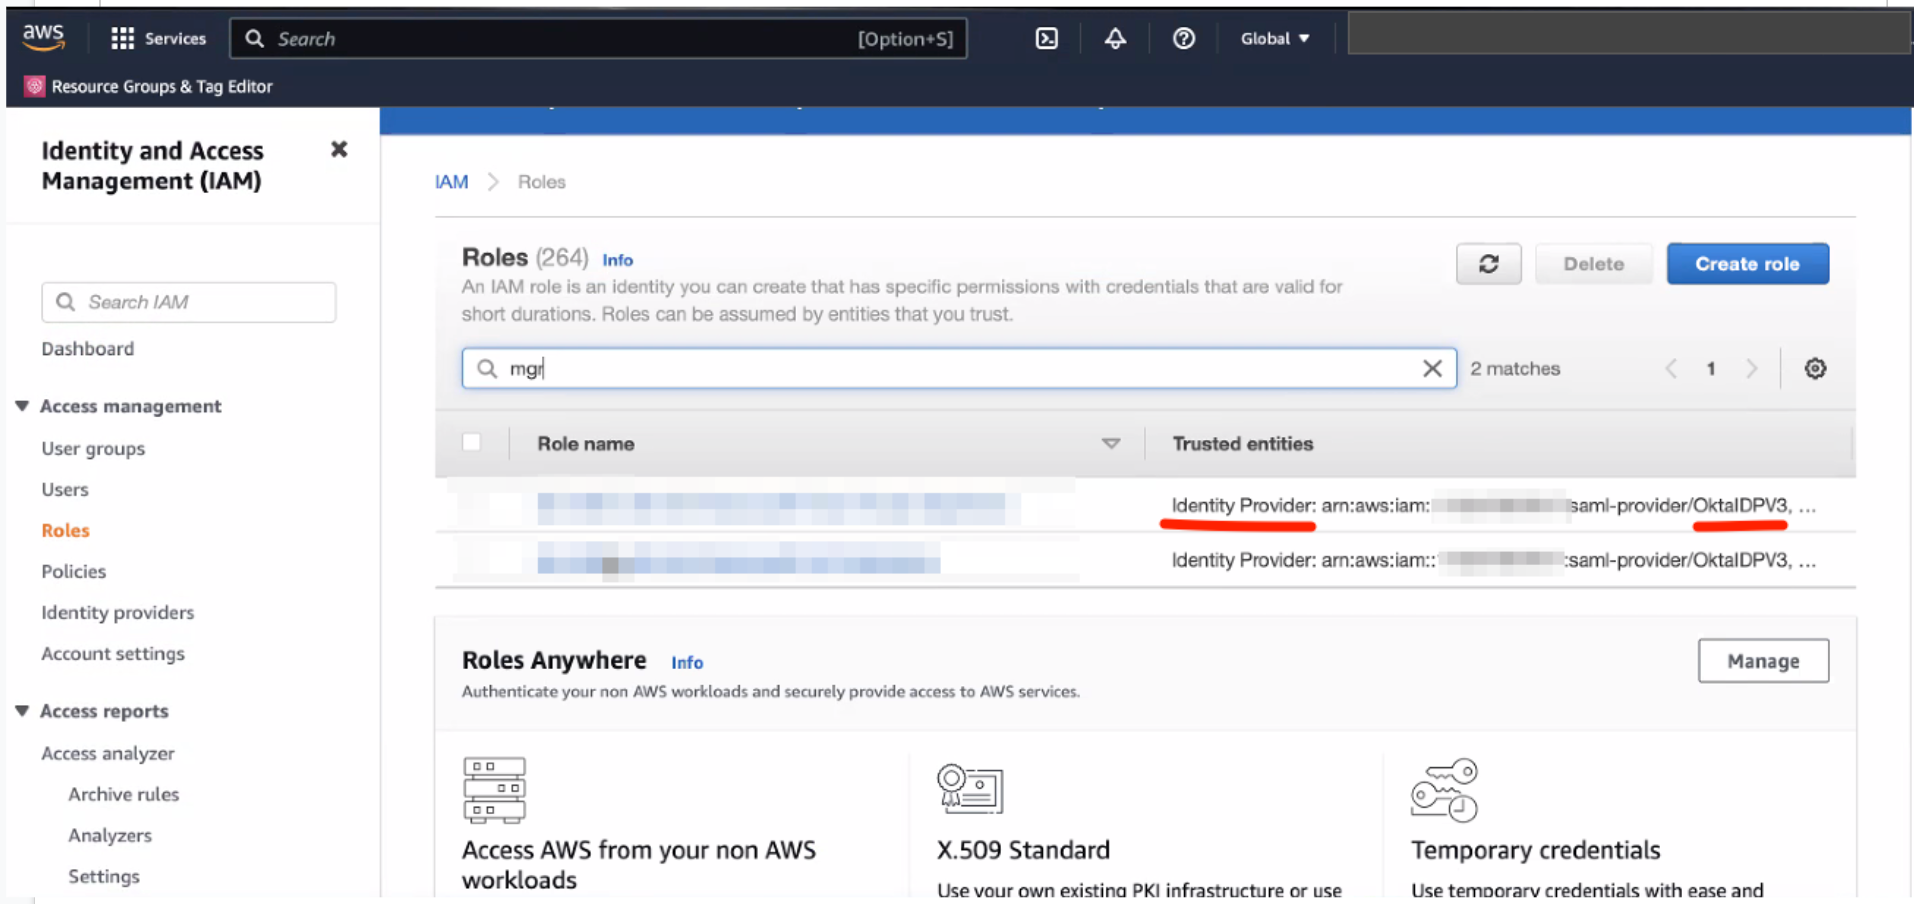Click the Role name column header
The image size is (1914, 904).
(x=585, y=443)
